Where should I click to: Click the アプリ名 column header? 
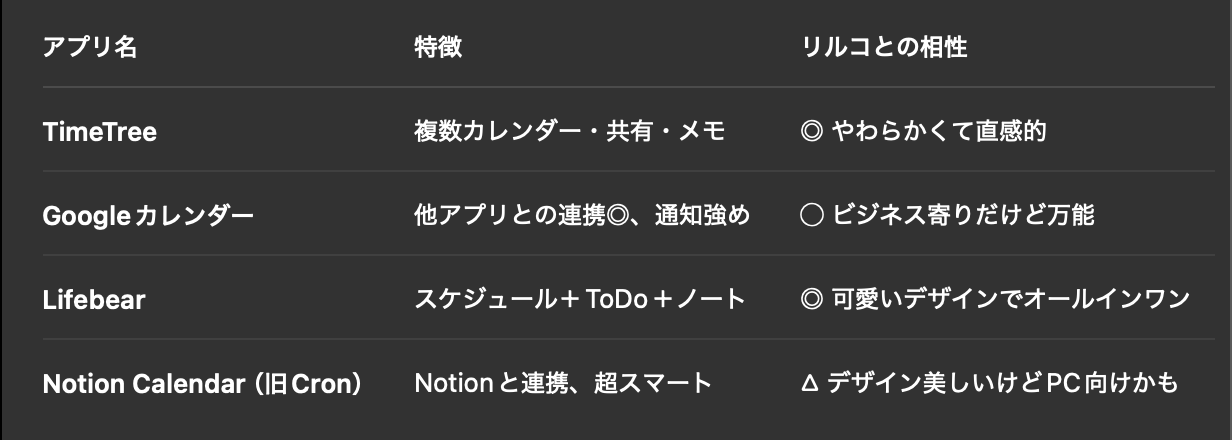coord(90,48)
